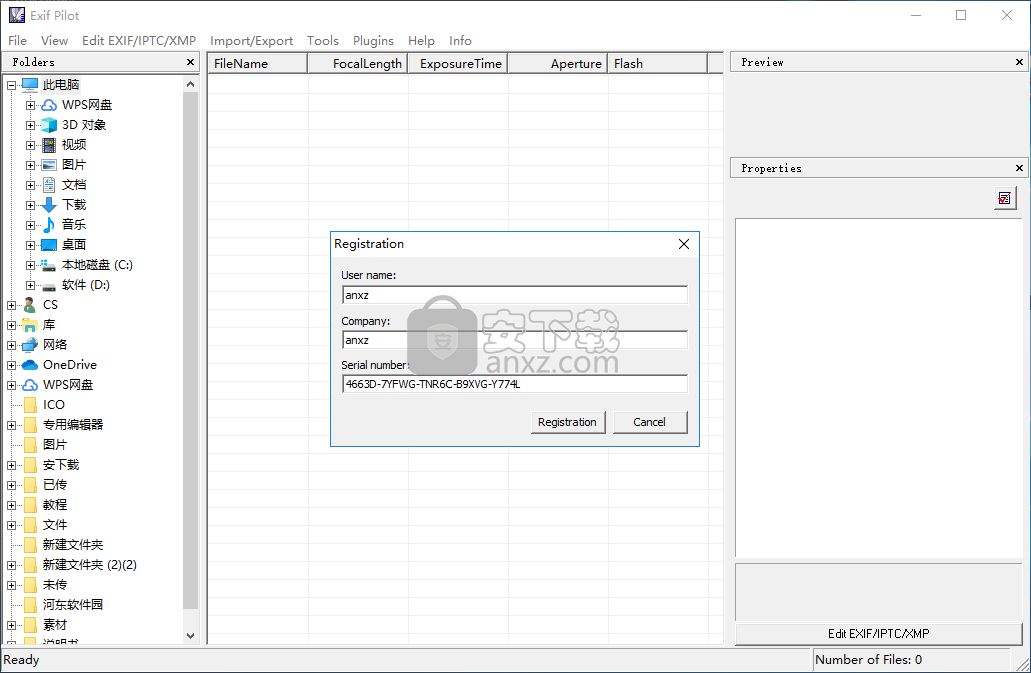Click the 库 libraries icon

click(30, 325)
